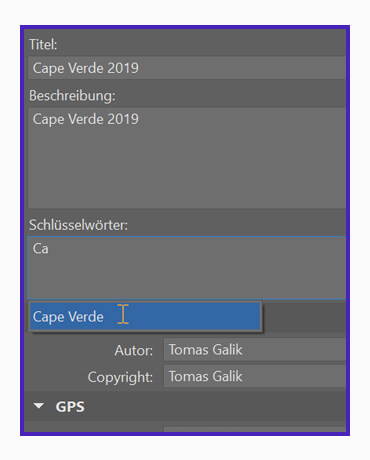Click the Titel input field
Viewport: 370px width, 460px height.
[x=187, y=68]
